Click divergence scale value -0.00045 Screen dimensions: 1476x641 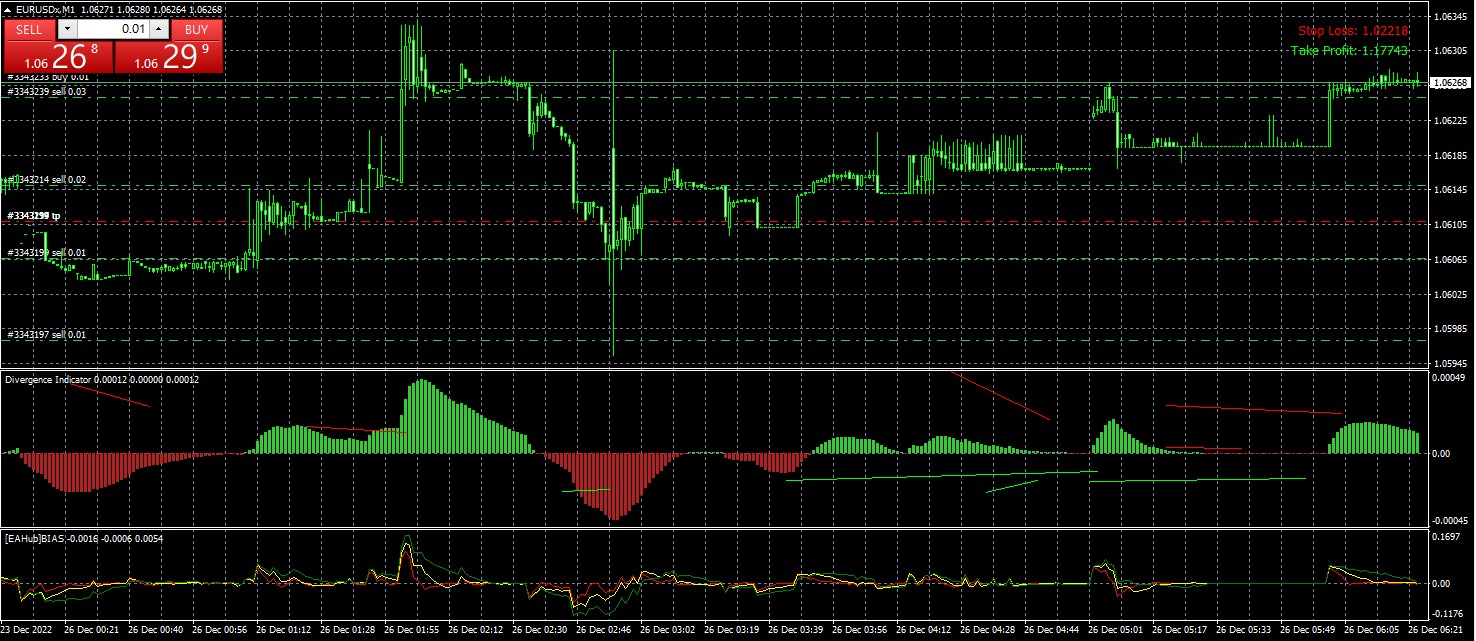tap(1449, 521)
